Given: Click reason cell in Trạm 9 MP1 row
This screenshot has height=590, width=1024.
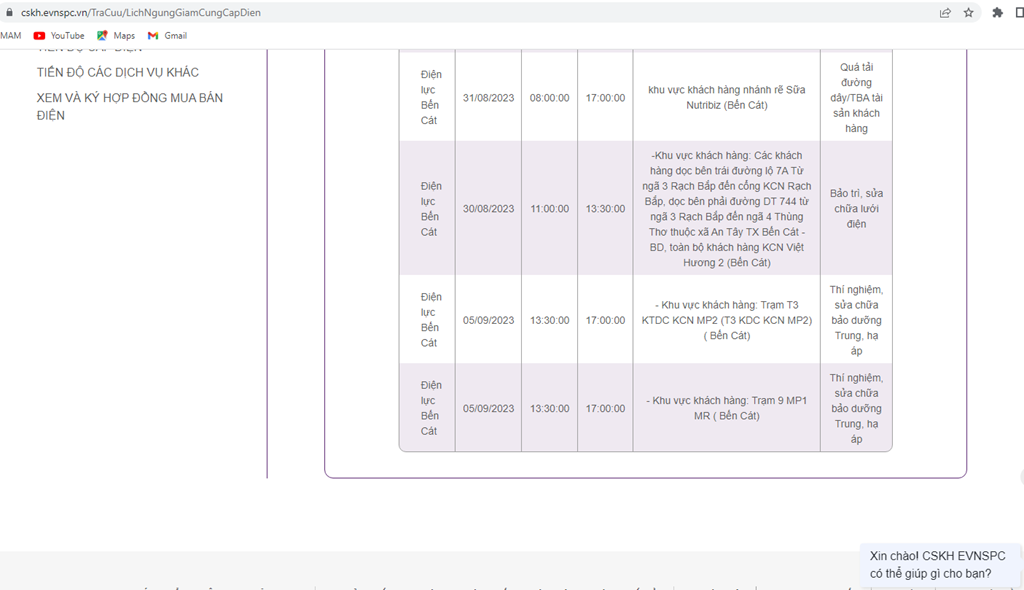Looking at the screenshot, I should tap(856, 408).
